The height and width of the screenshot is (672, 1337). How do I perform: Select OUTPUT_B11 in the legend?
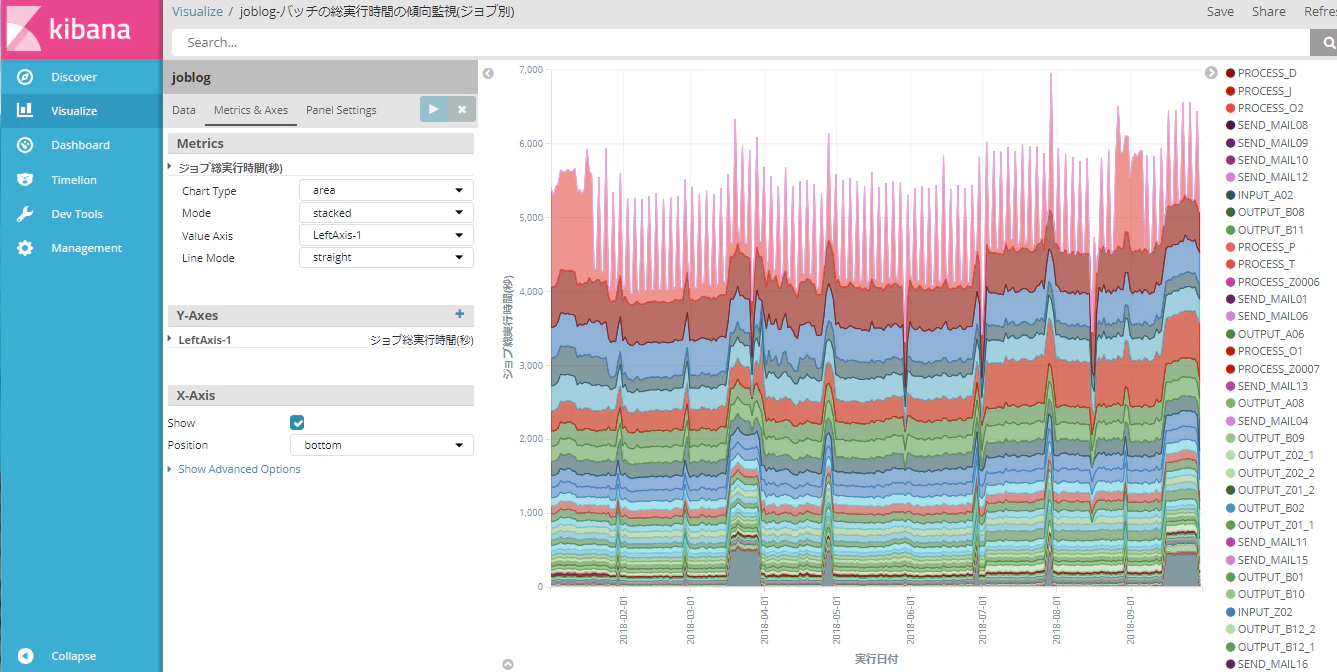(x=1271, y=230)
